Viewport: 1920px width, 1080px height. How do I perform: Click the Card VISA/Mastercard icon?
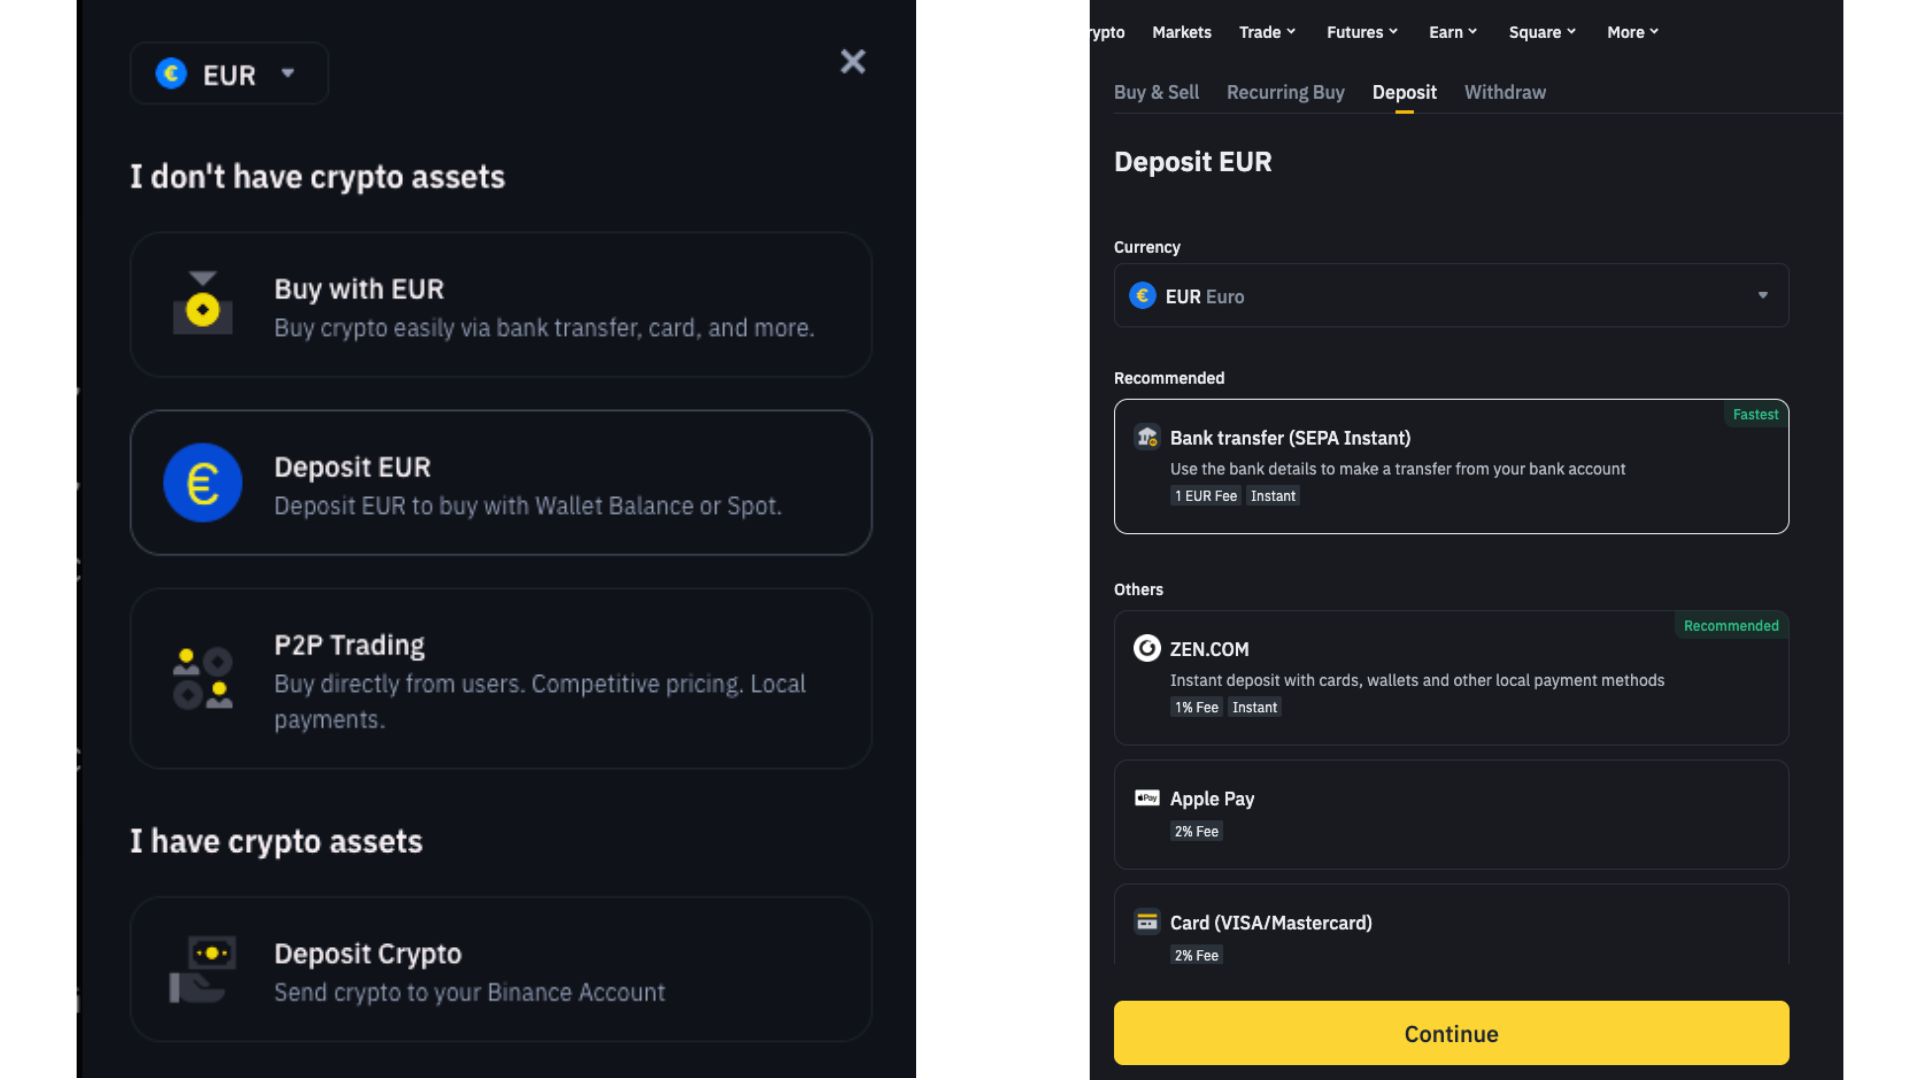pos(1146,922)
